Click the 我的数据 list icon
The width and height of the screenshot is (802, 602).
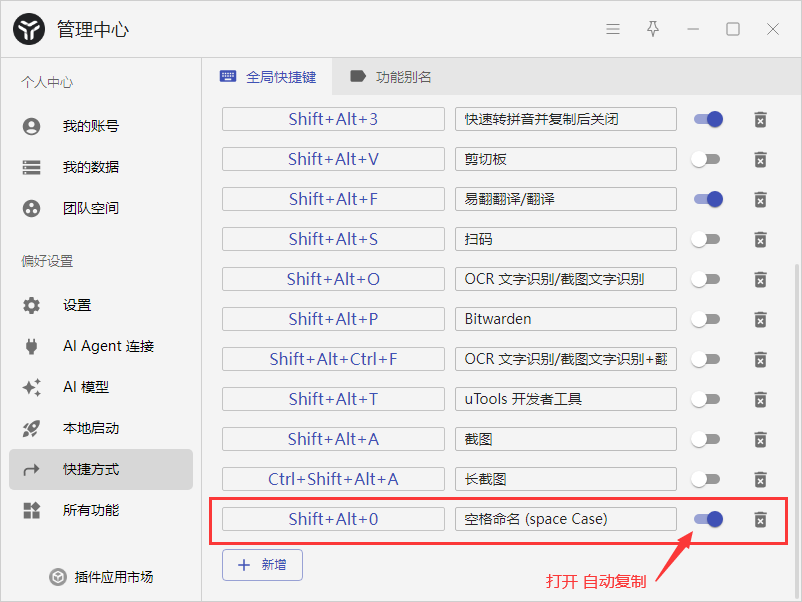31,167
